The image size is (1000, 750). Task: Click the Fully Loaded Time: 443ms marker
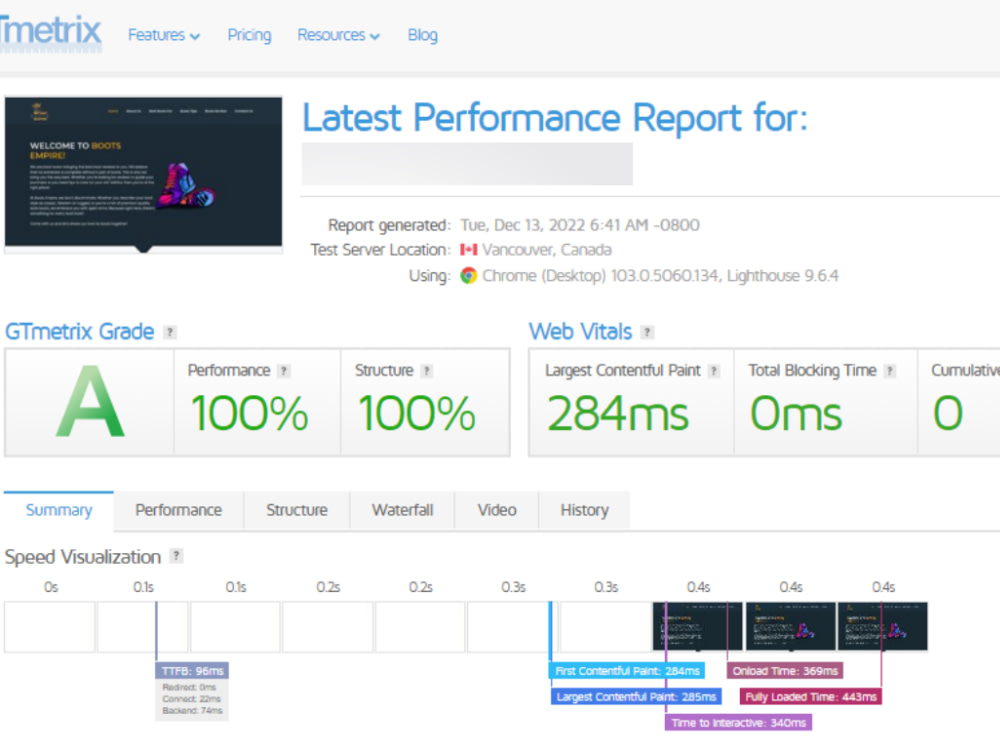(x=811, y=696)
